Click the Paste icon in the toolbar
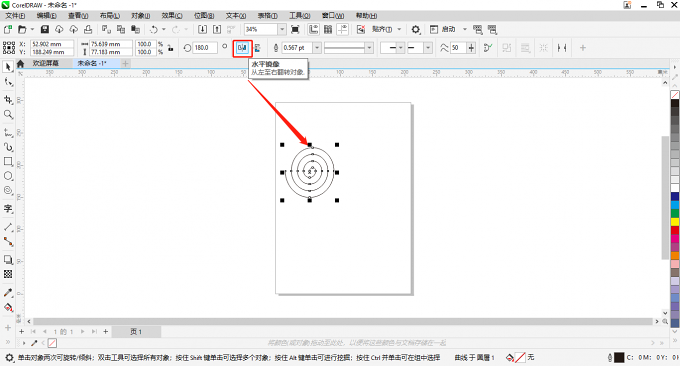Screen dimensions: 680x366 [x=136, y=29]
